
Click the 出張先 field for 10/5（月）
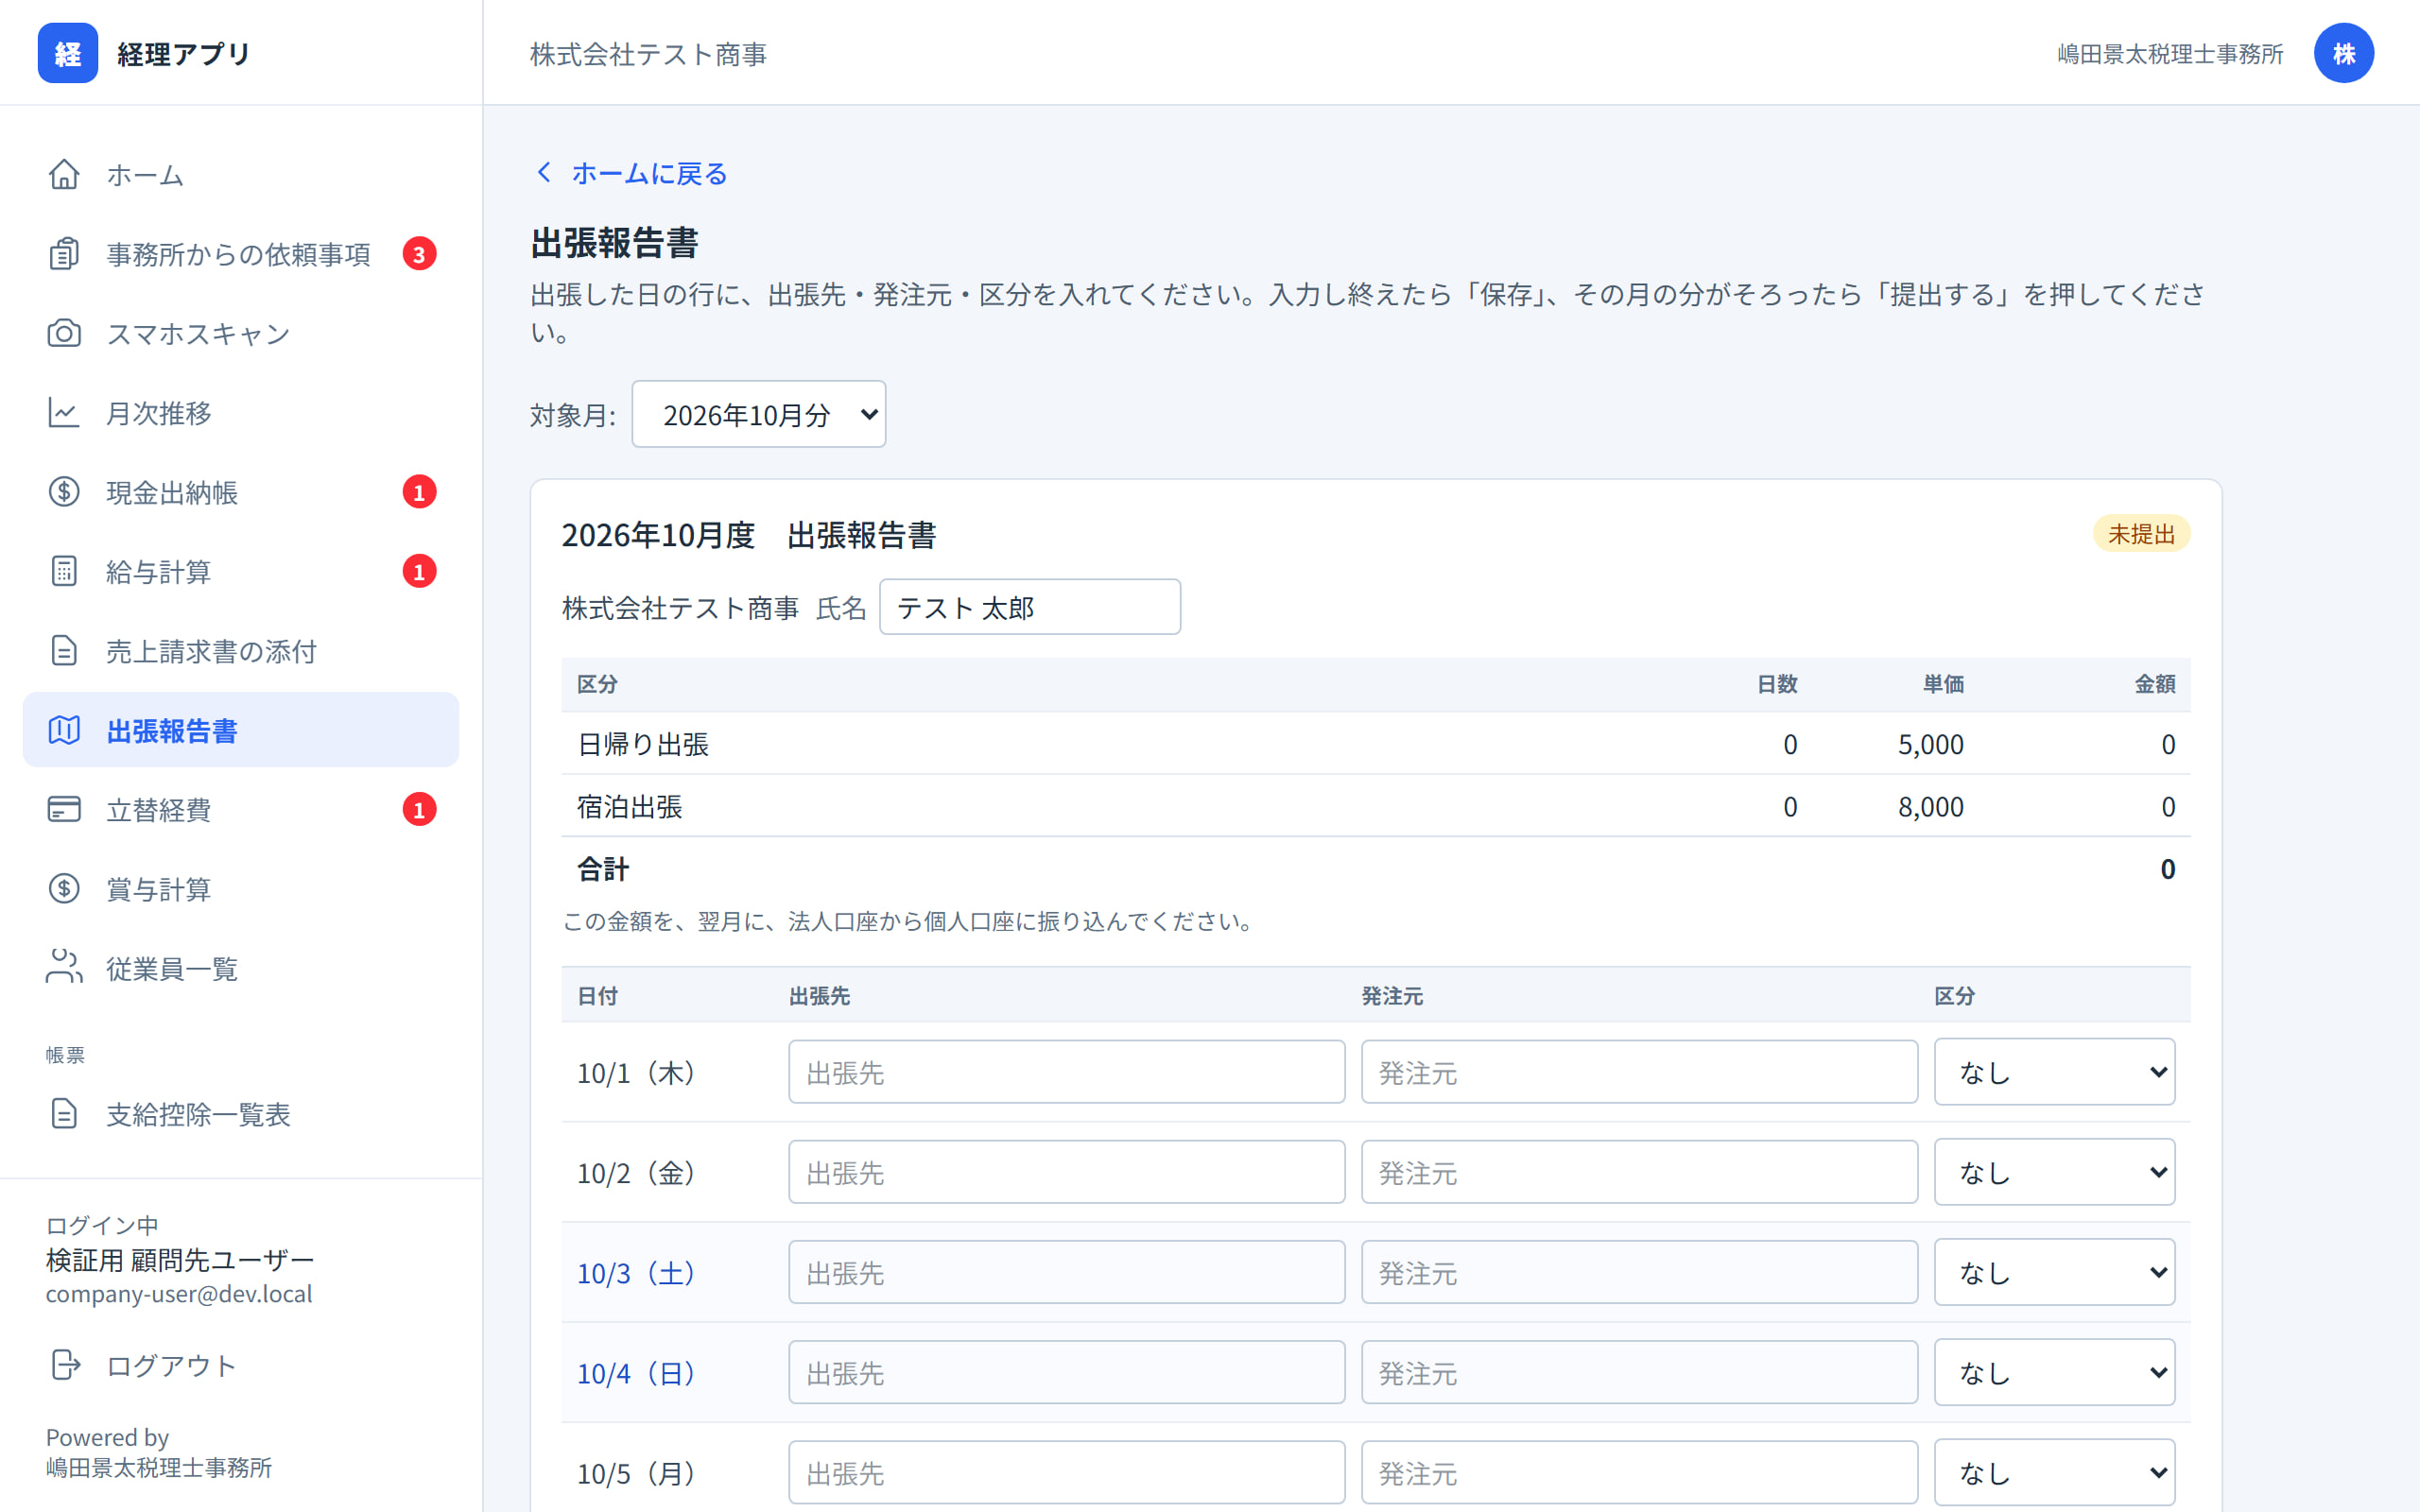click(x=1066, y=1472)
